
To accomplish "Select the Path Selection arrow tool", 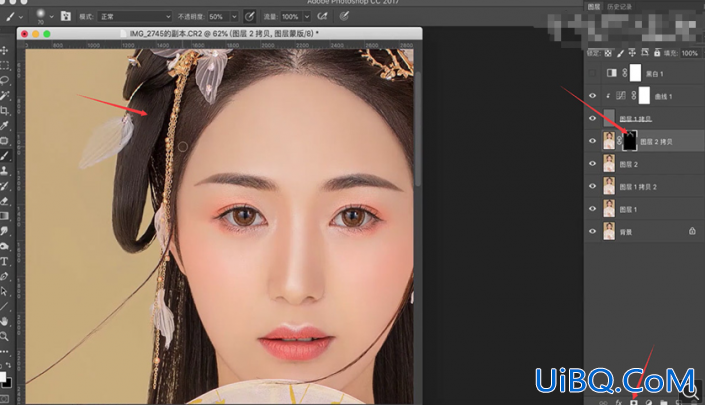I will 4,291.
